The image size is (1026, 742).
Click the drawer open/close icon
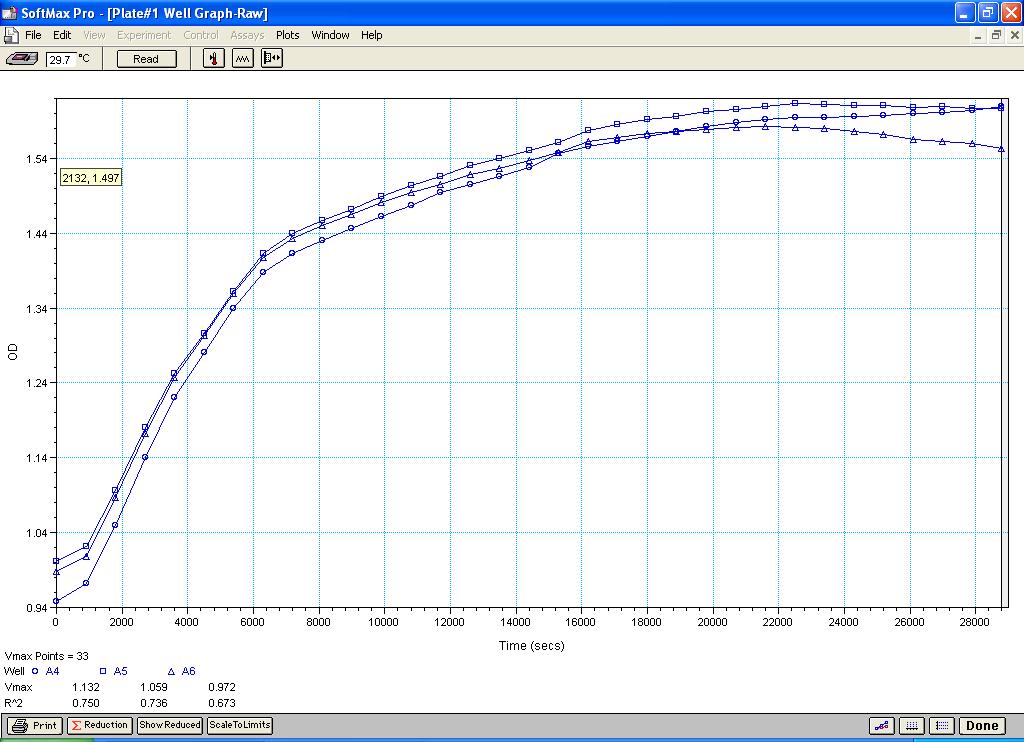272,59
